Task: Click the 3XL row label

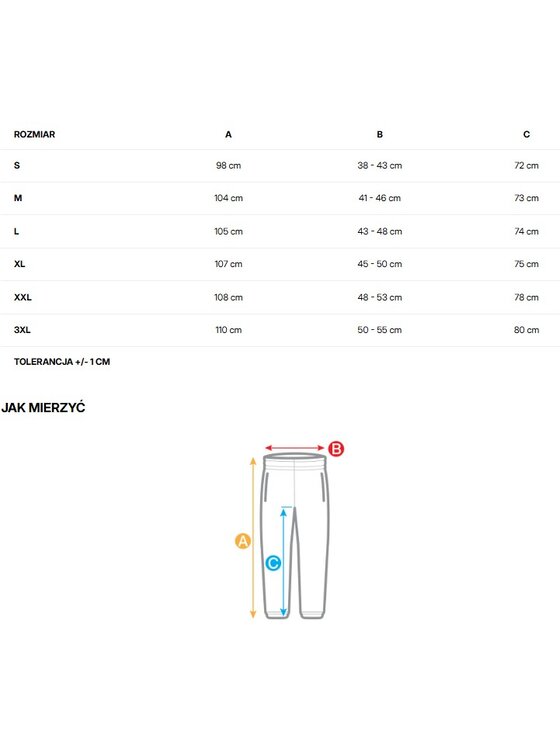Action: [x=22, y=330]
